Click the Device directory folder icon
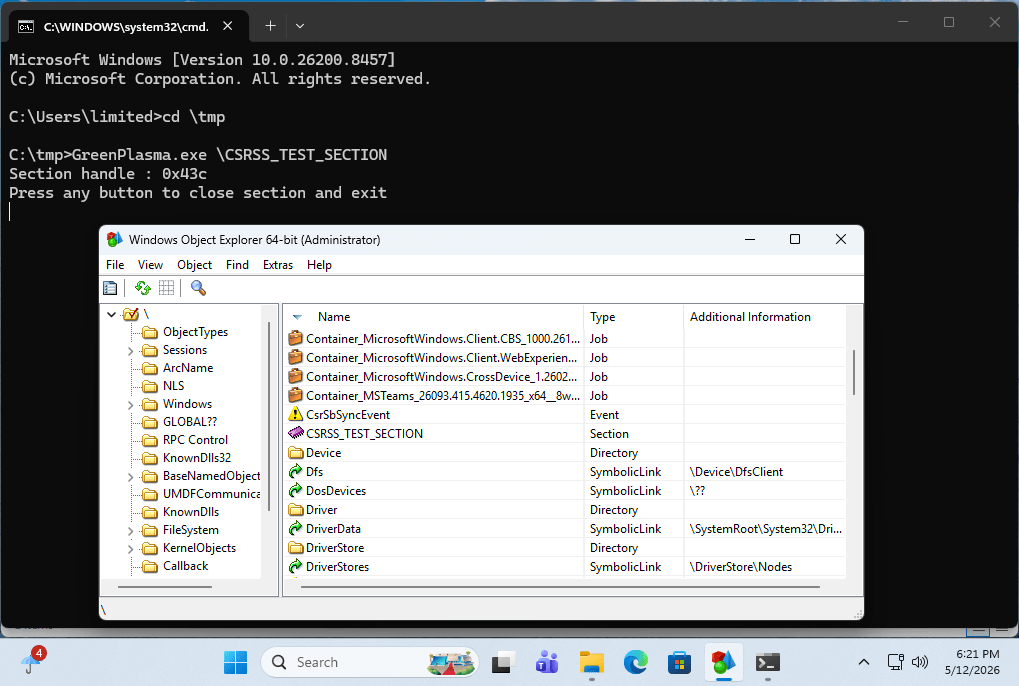1019x686 pixels. coord(296,453)
